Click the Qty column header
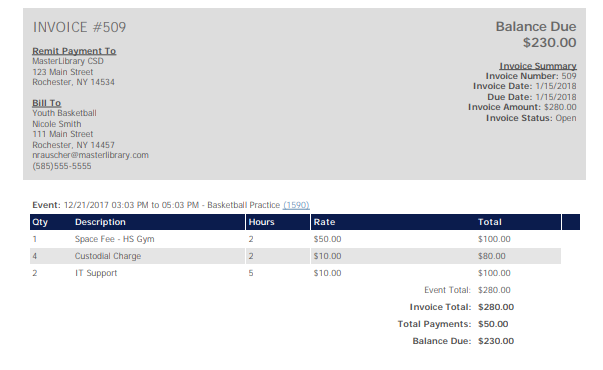603x370 pixels. point(40,222)
